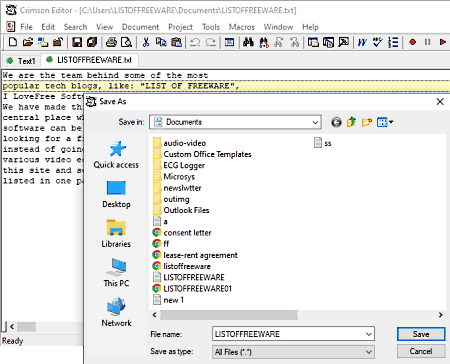Click the Up One Level folder icon

click(351, 122)
